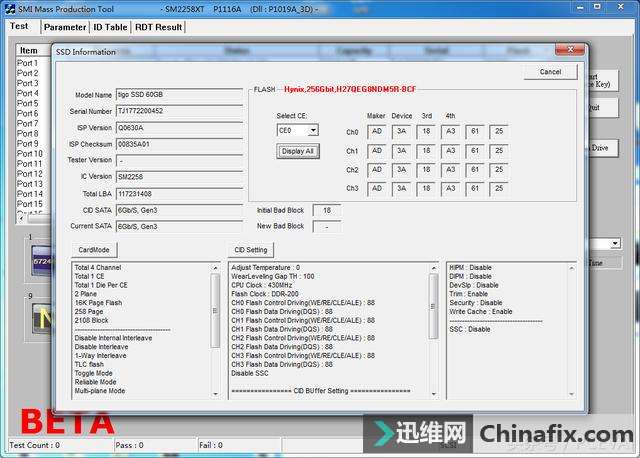The width and height of the screenshot is (640, 458).
Task: Click the CID SATA field
Action: pos(179,210)
